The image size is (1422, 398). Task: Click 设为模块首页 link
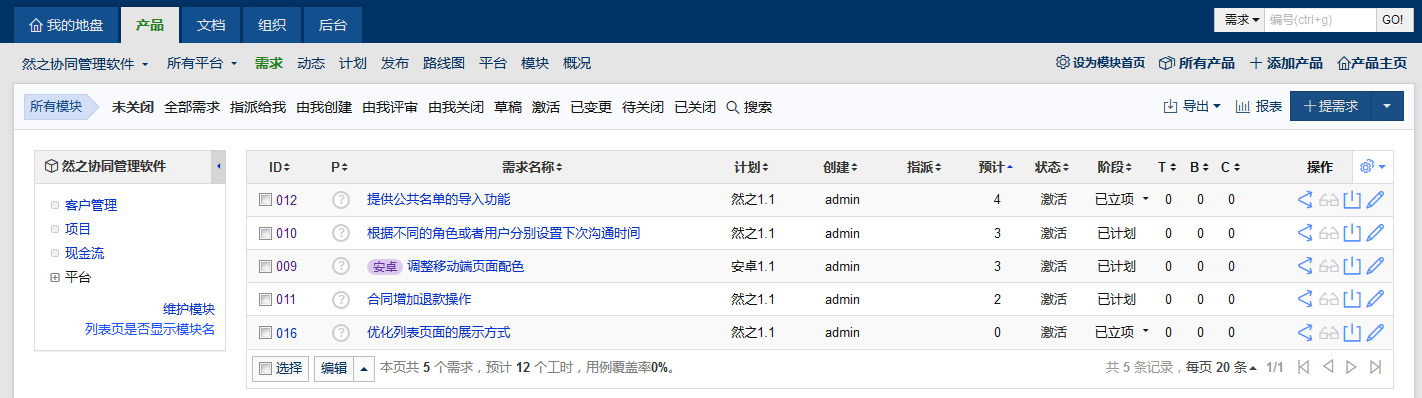tap(1100, 63)
